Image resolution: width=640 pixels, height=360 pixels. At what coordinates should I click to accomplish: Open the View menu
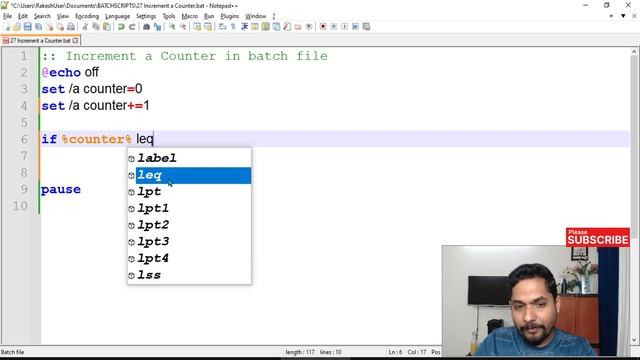pos(62,16)
